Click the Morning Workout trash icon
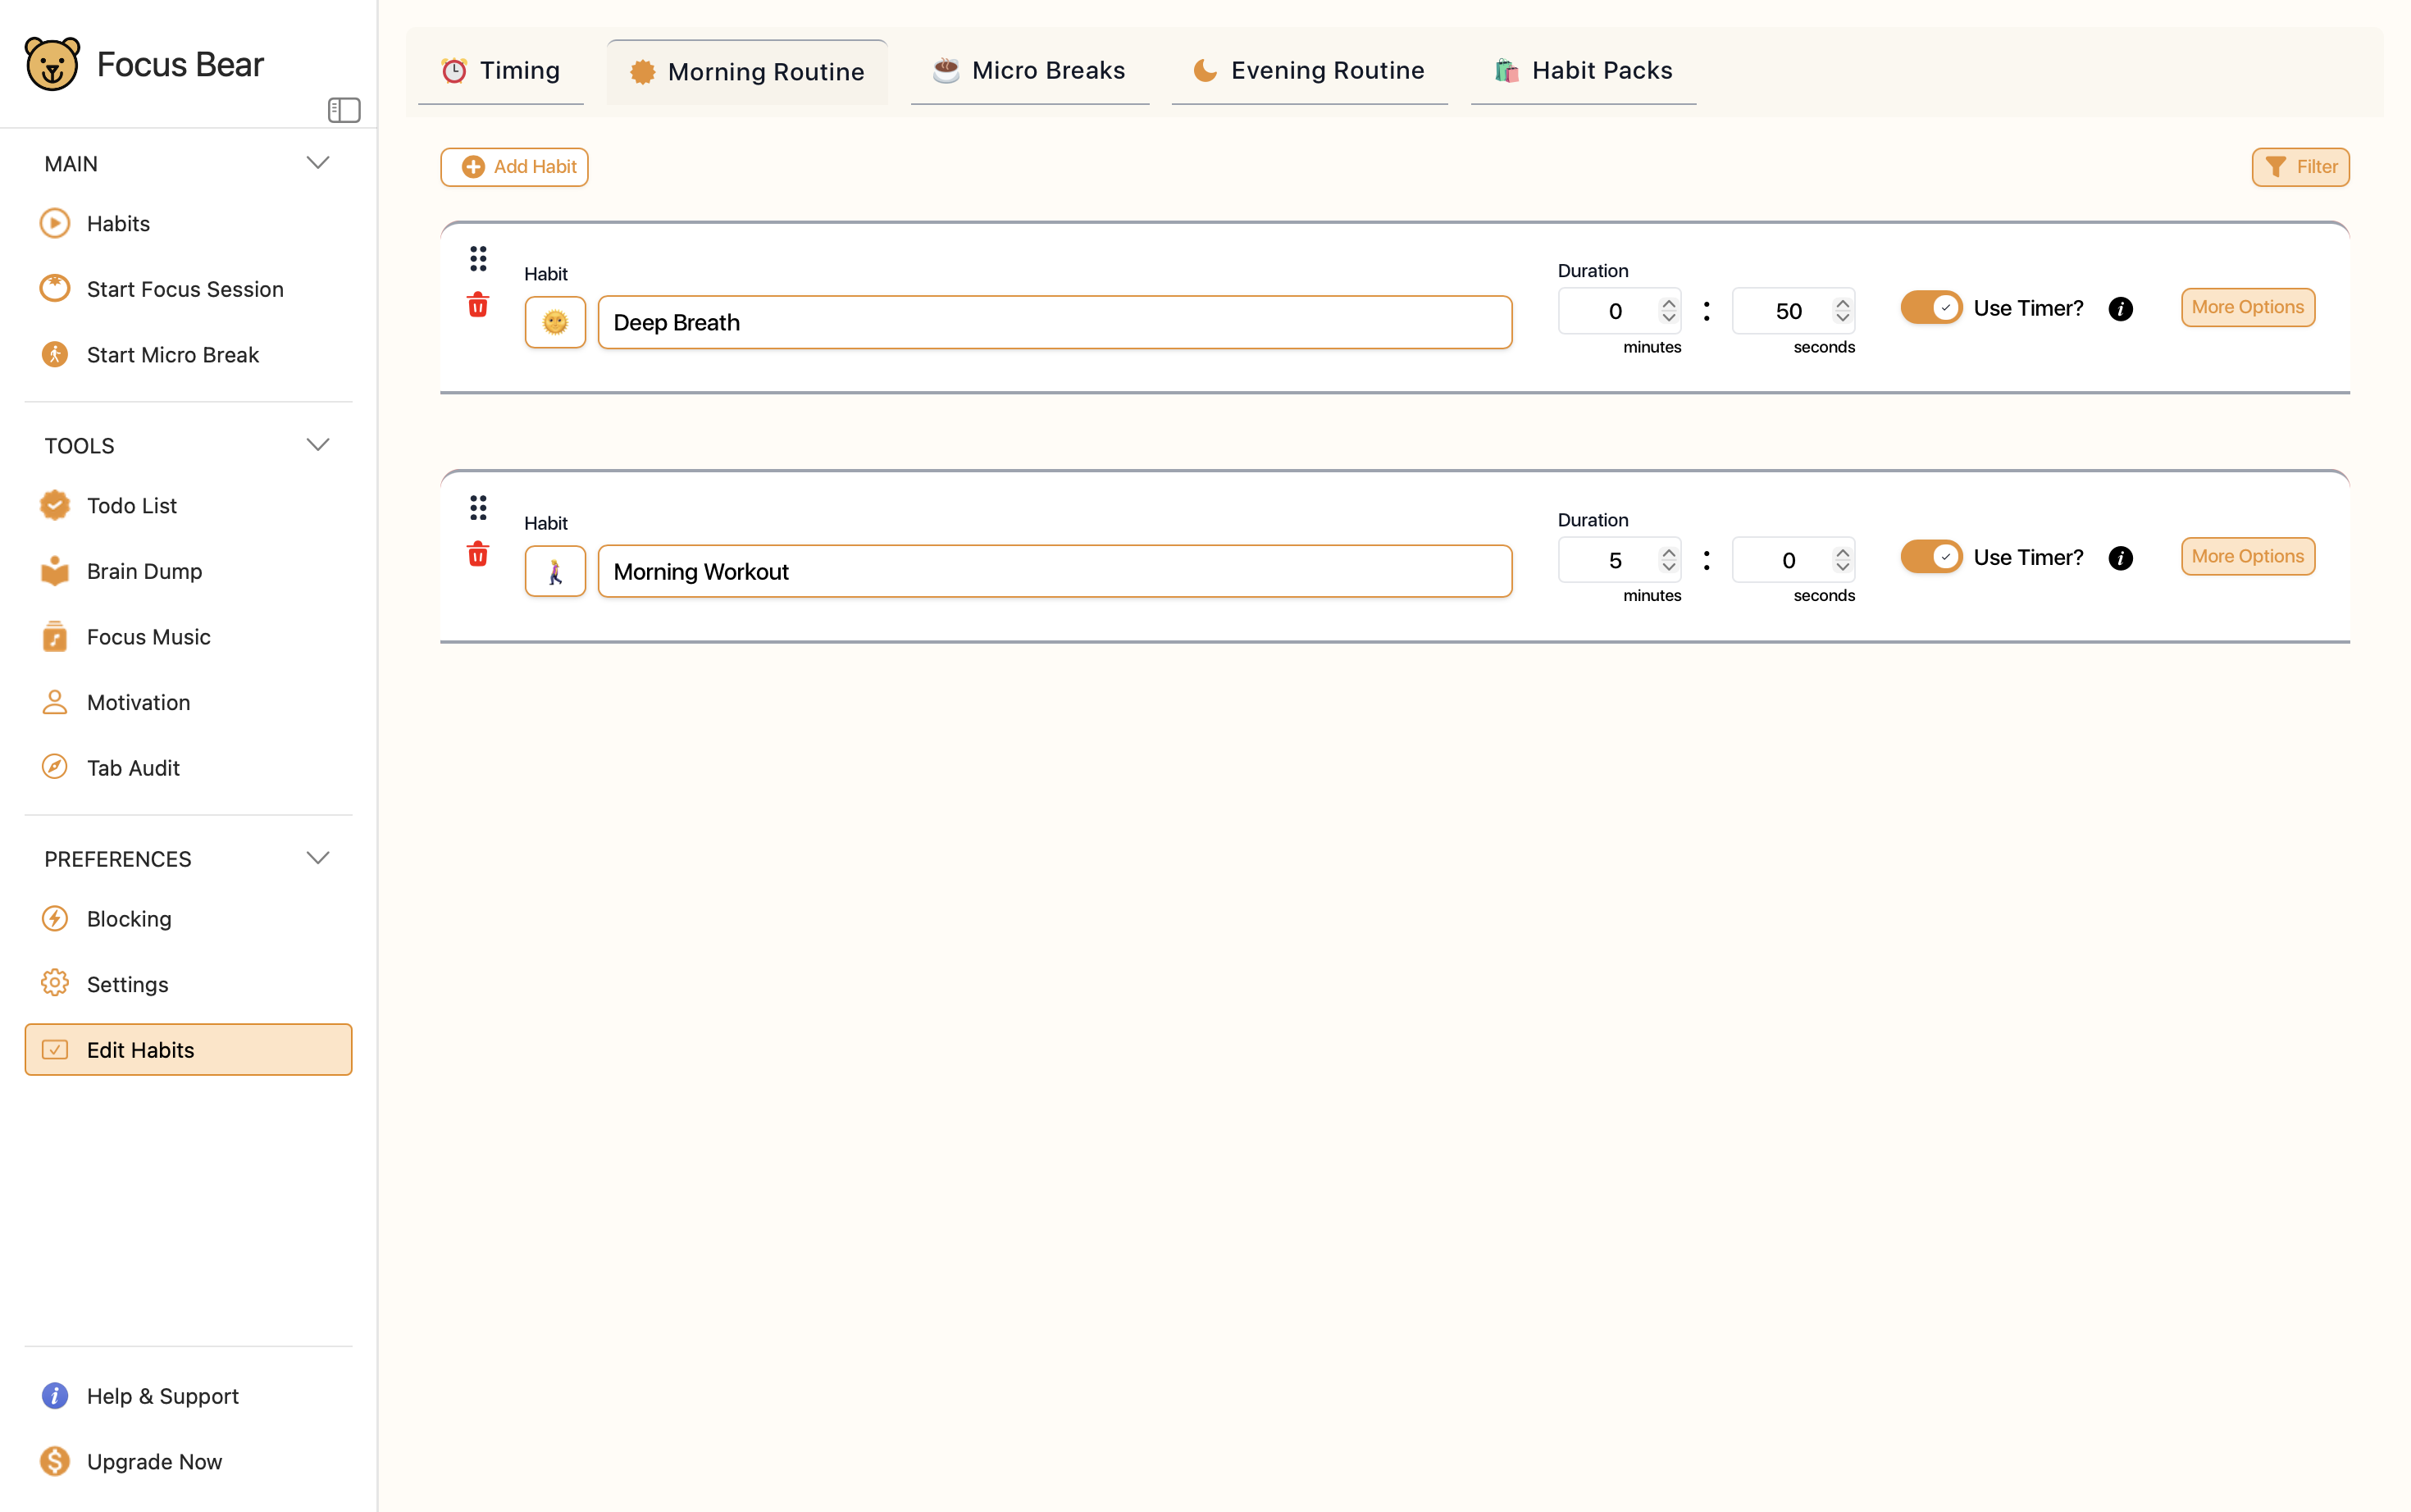The image size is (2411, 1512). (x=478, y=554)
